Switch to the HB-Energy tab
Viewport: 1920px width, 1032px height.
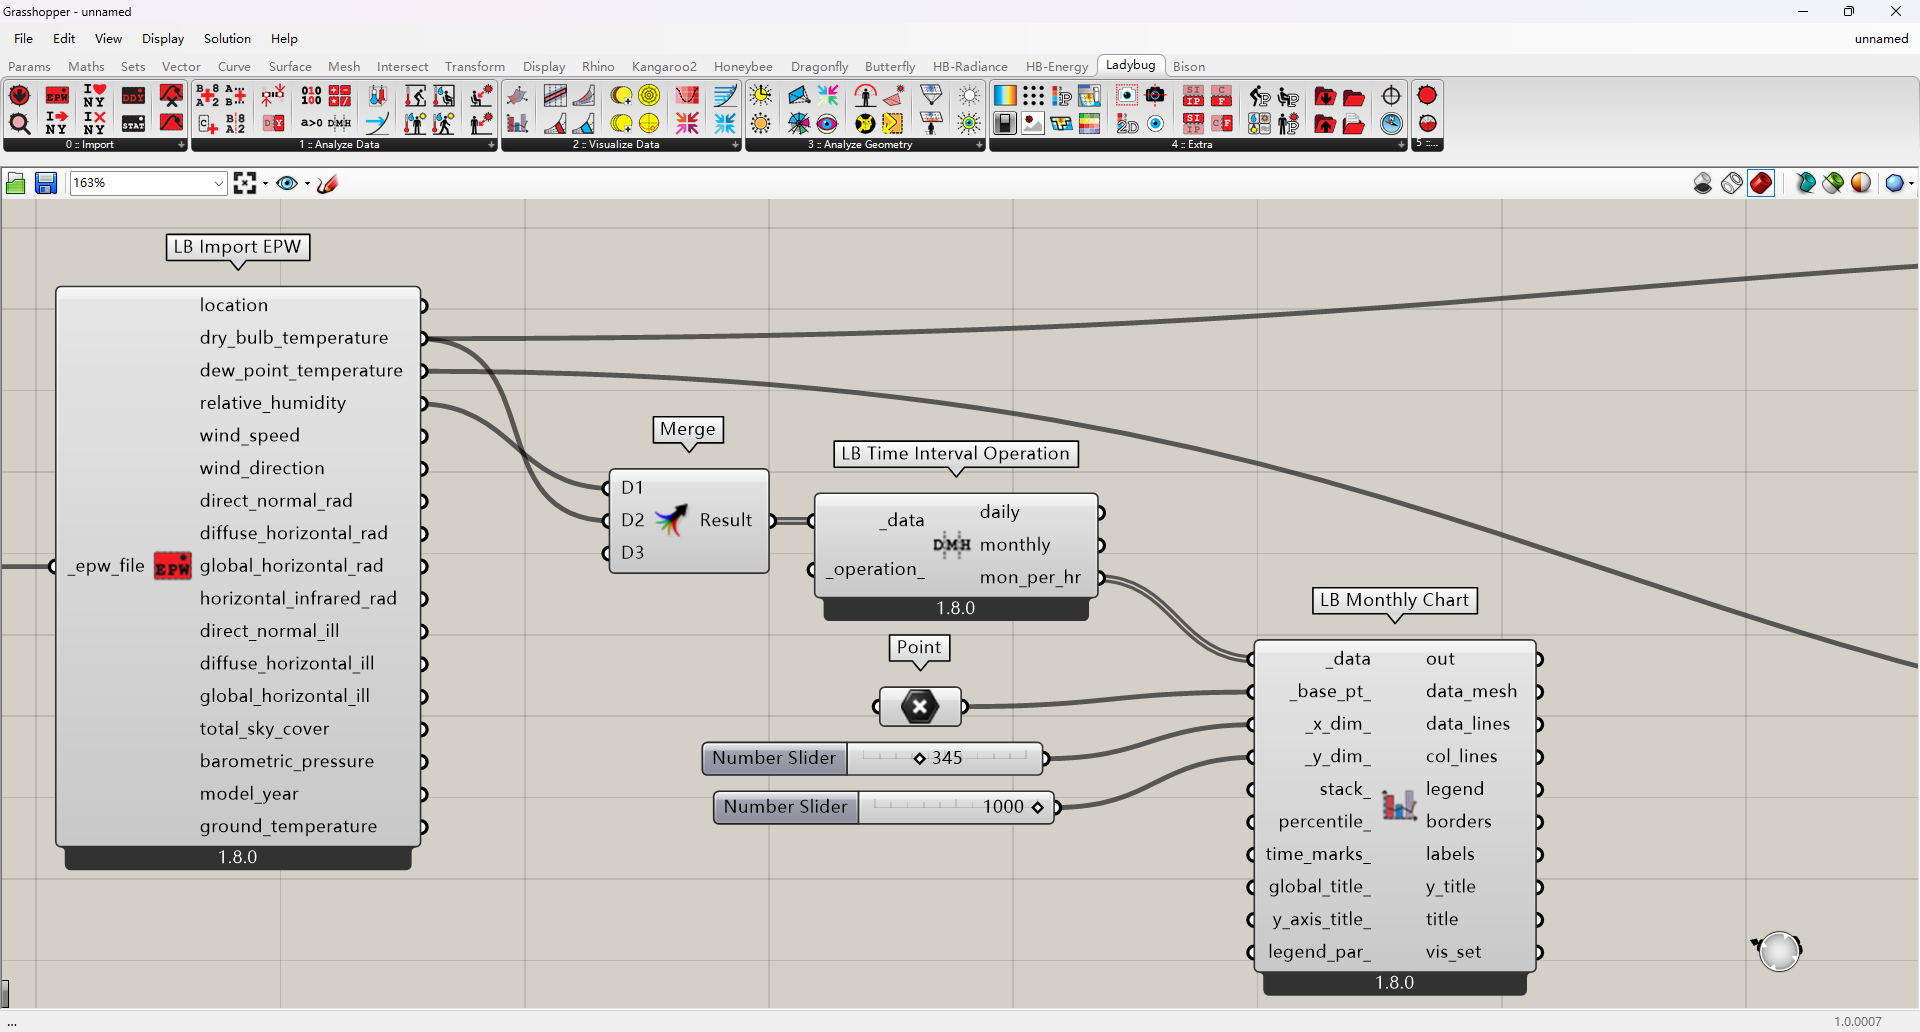(1056, 67)
